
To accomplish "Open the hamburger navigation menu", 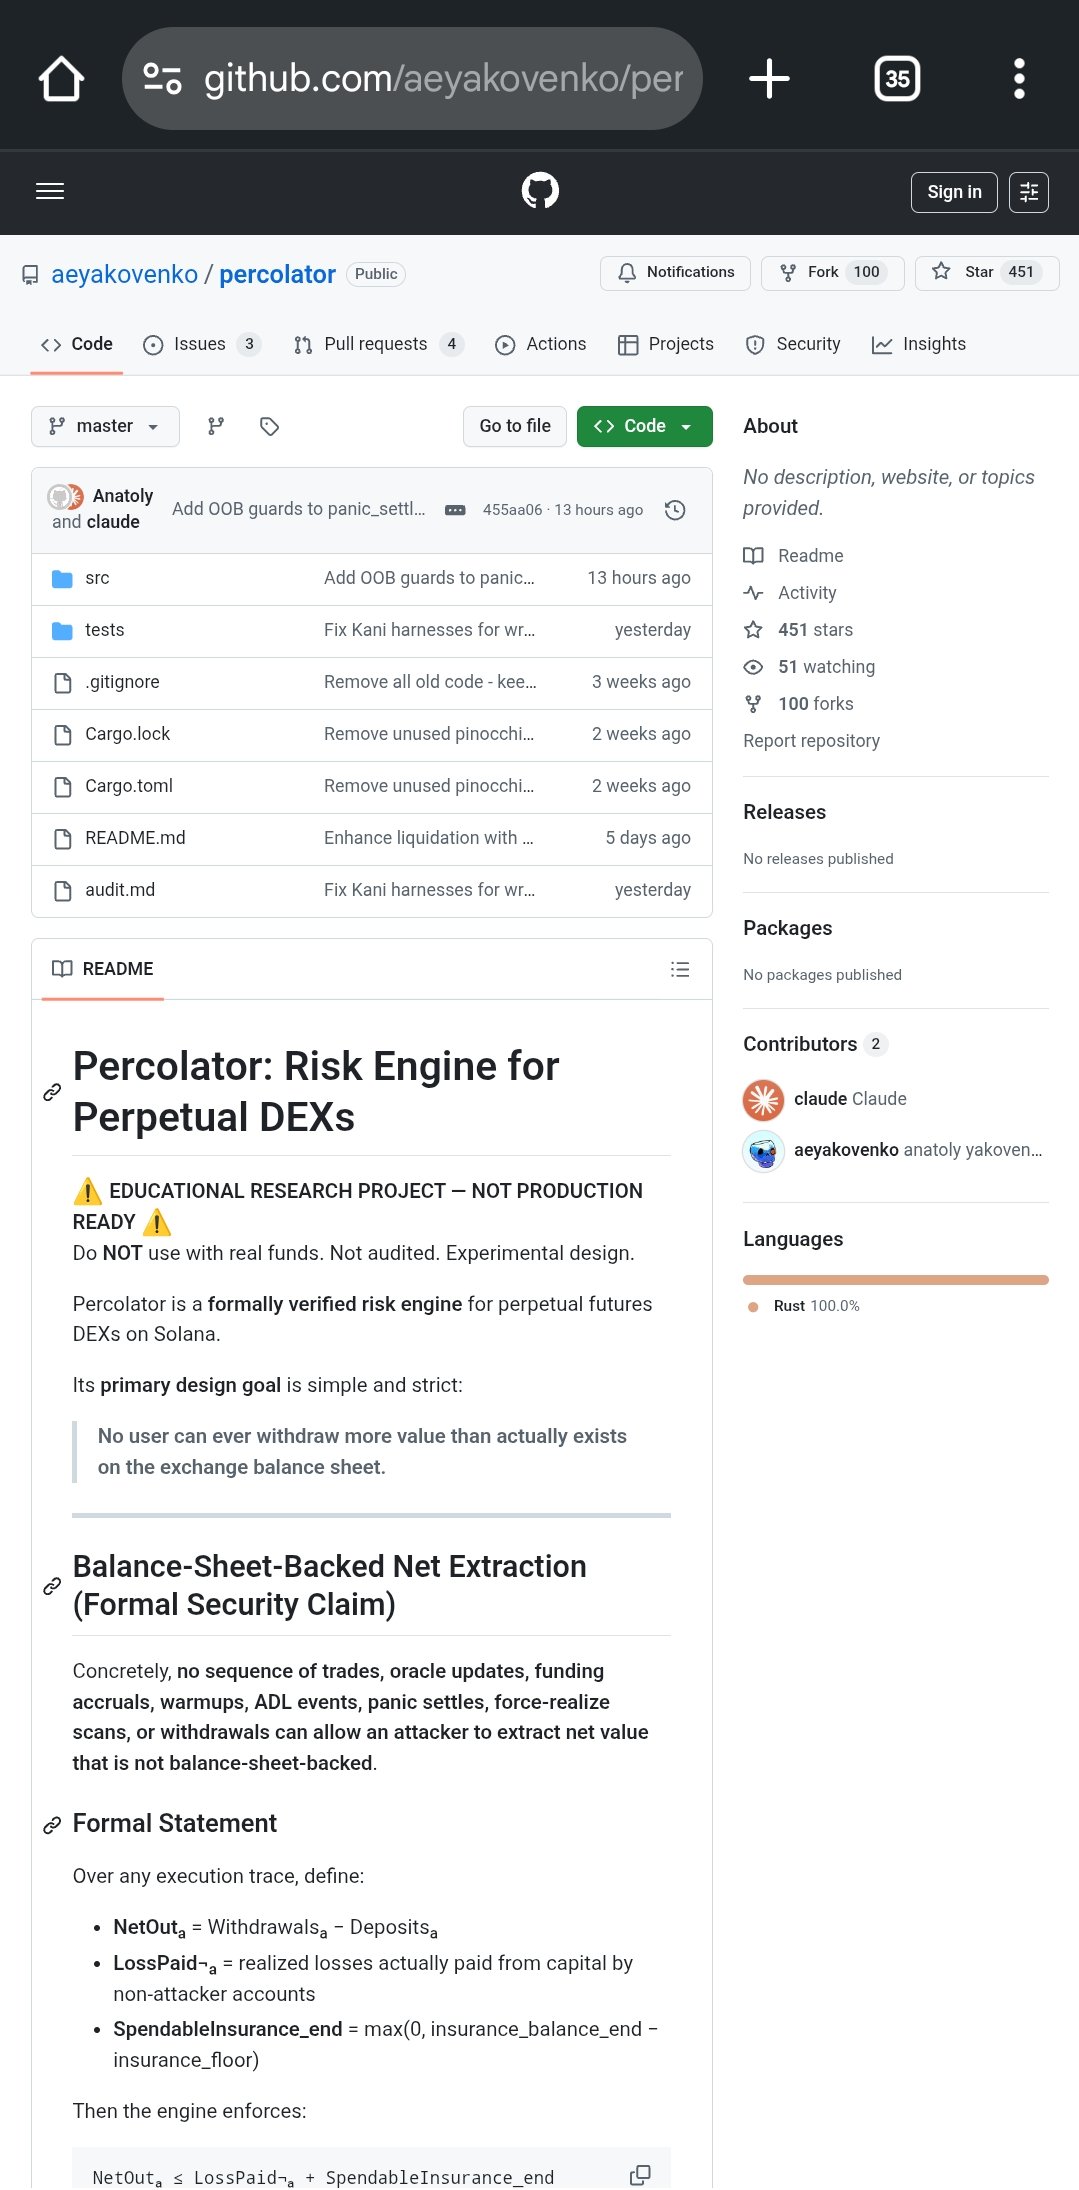I will tap(50, 191).
